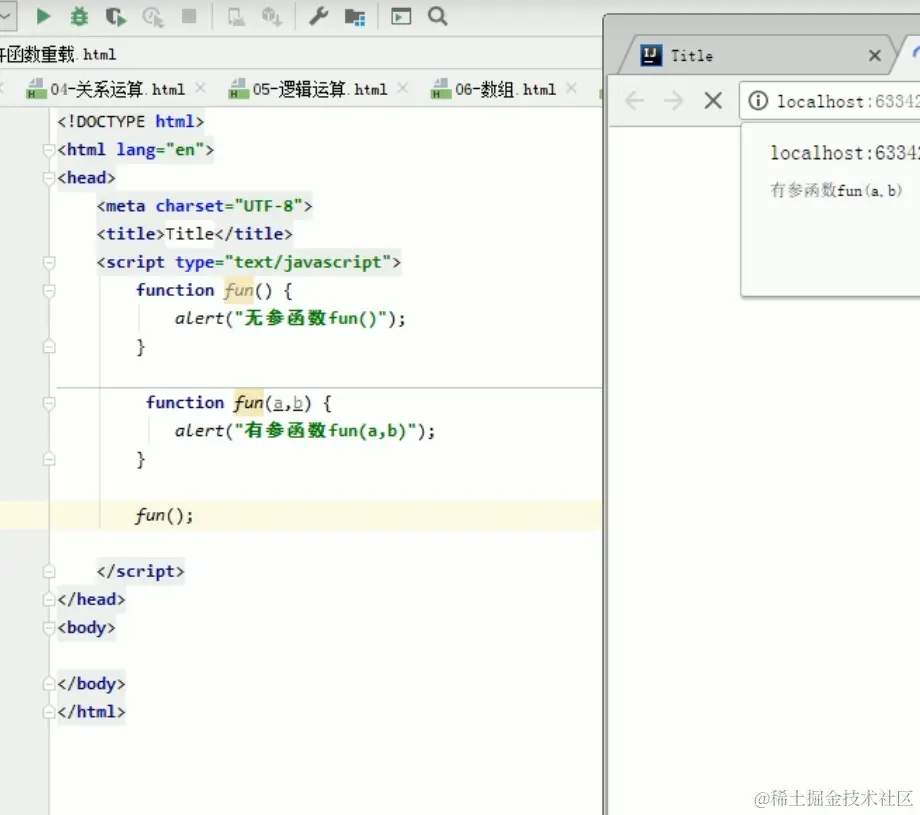The image size is (920, 815).
Task: Close the browser Title tab
Action: pyautogui.click(x=875, y=56)
